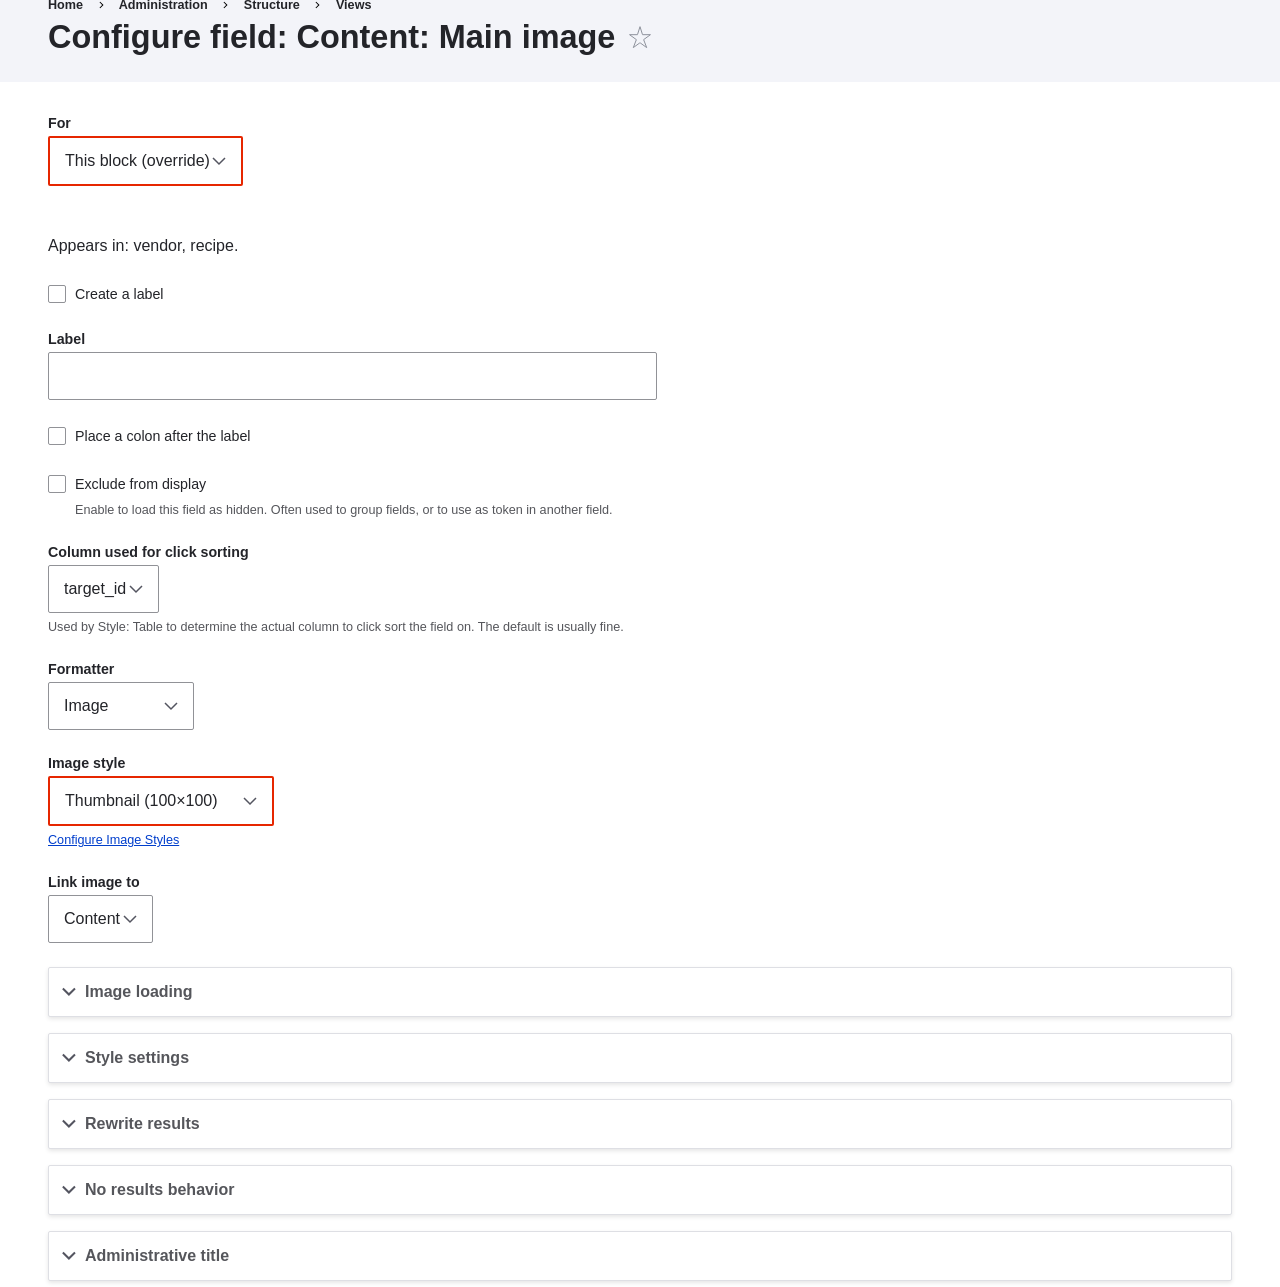Click the chevron icon on Administrative title

coord(69,1256)
